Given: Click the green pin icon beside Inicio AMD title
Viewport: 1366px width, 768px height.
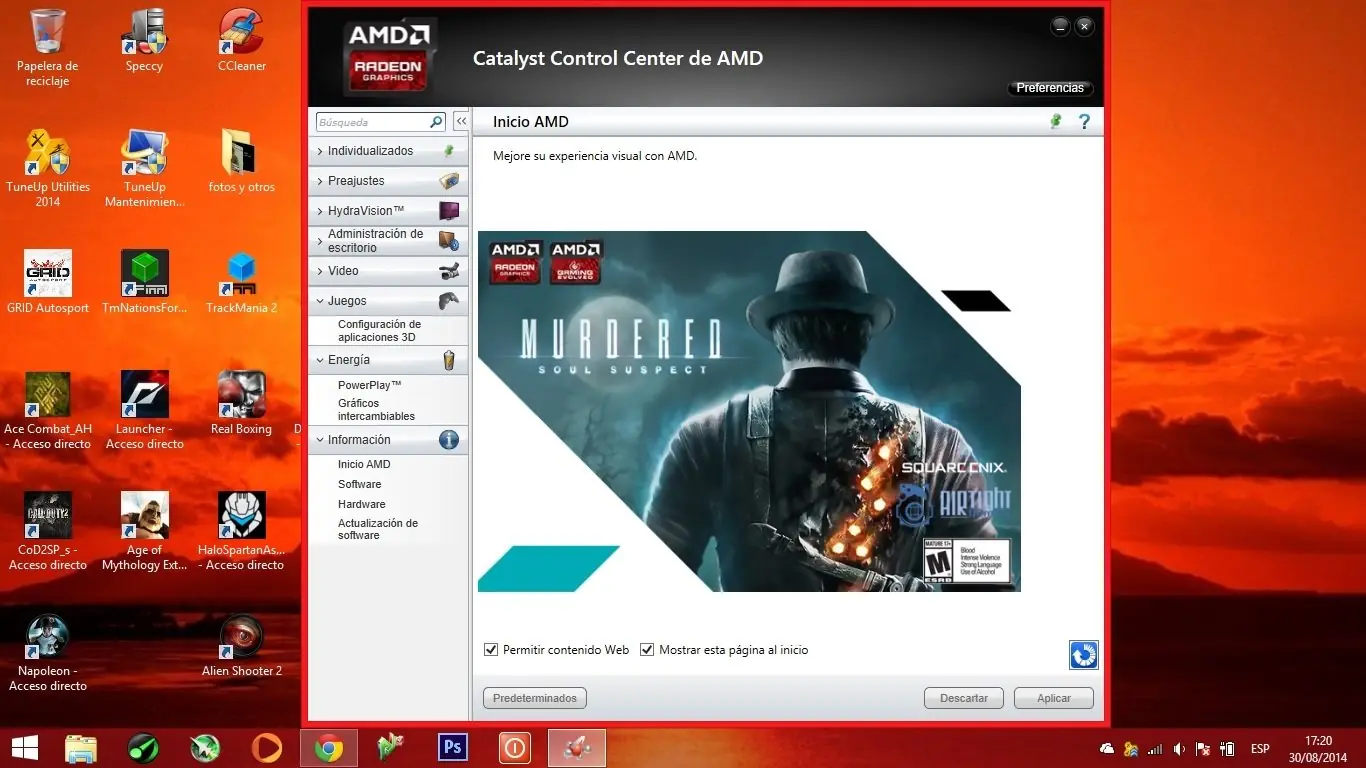Looking at the screenshot, I should click(1055, 122).
